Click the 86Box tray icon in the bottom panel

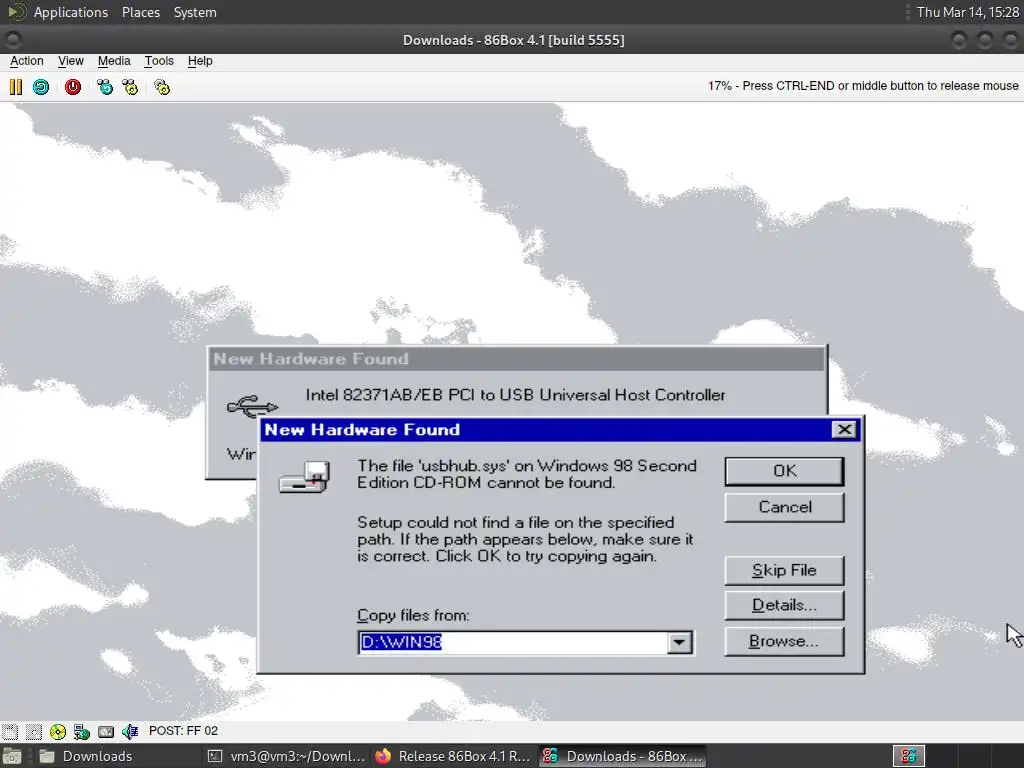click(908, 756)
